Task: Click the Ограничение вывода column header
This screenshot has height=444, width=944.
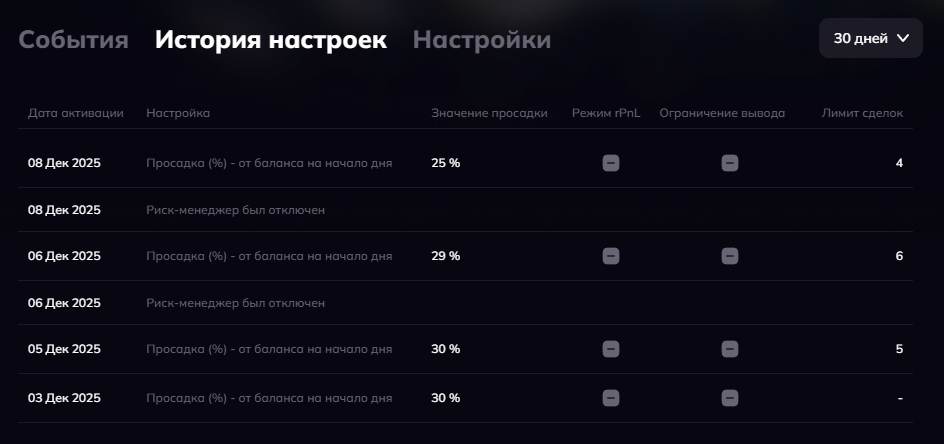Action: [722, 113]
